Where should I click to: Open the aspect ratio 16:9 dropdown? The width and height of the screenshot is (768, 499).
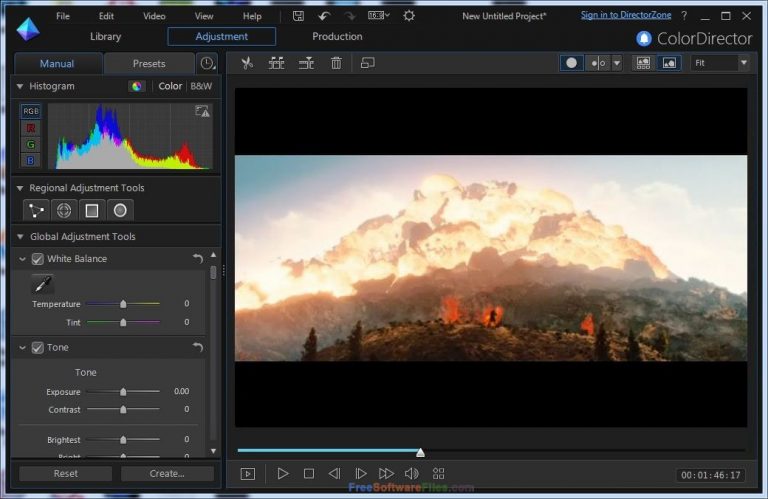(x=379, y=16)
